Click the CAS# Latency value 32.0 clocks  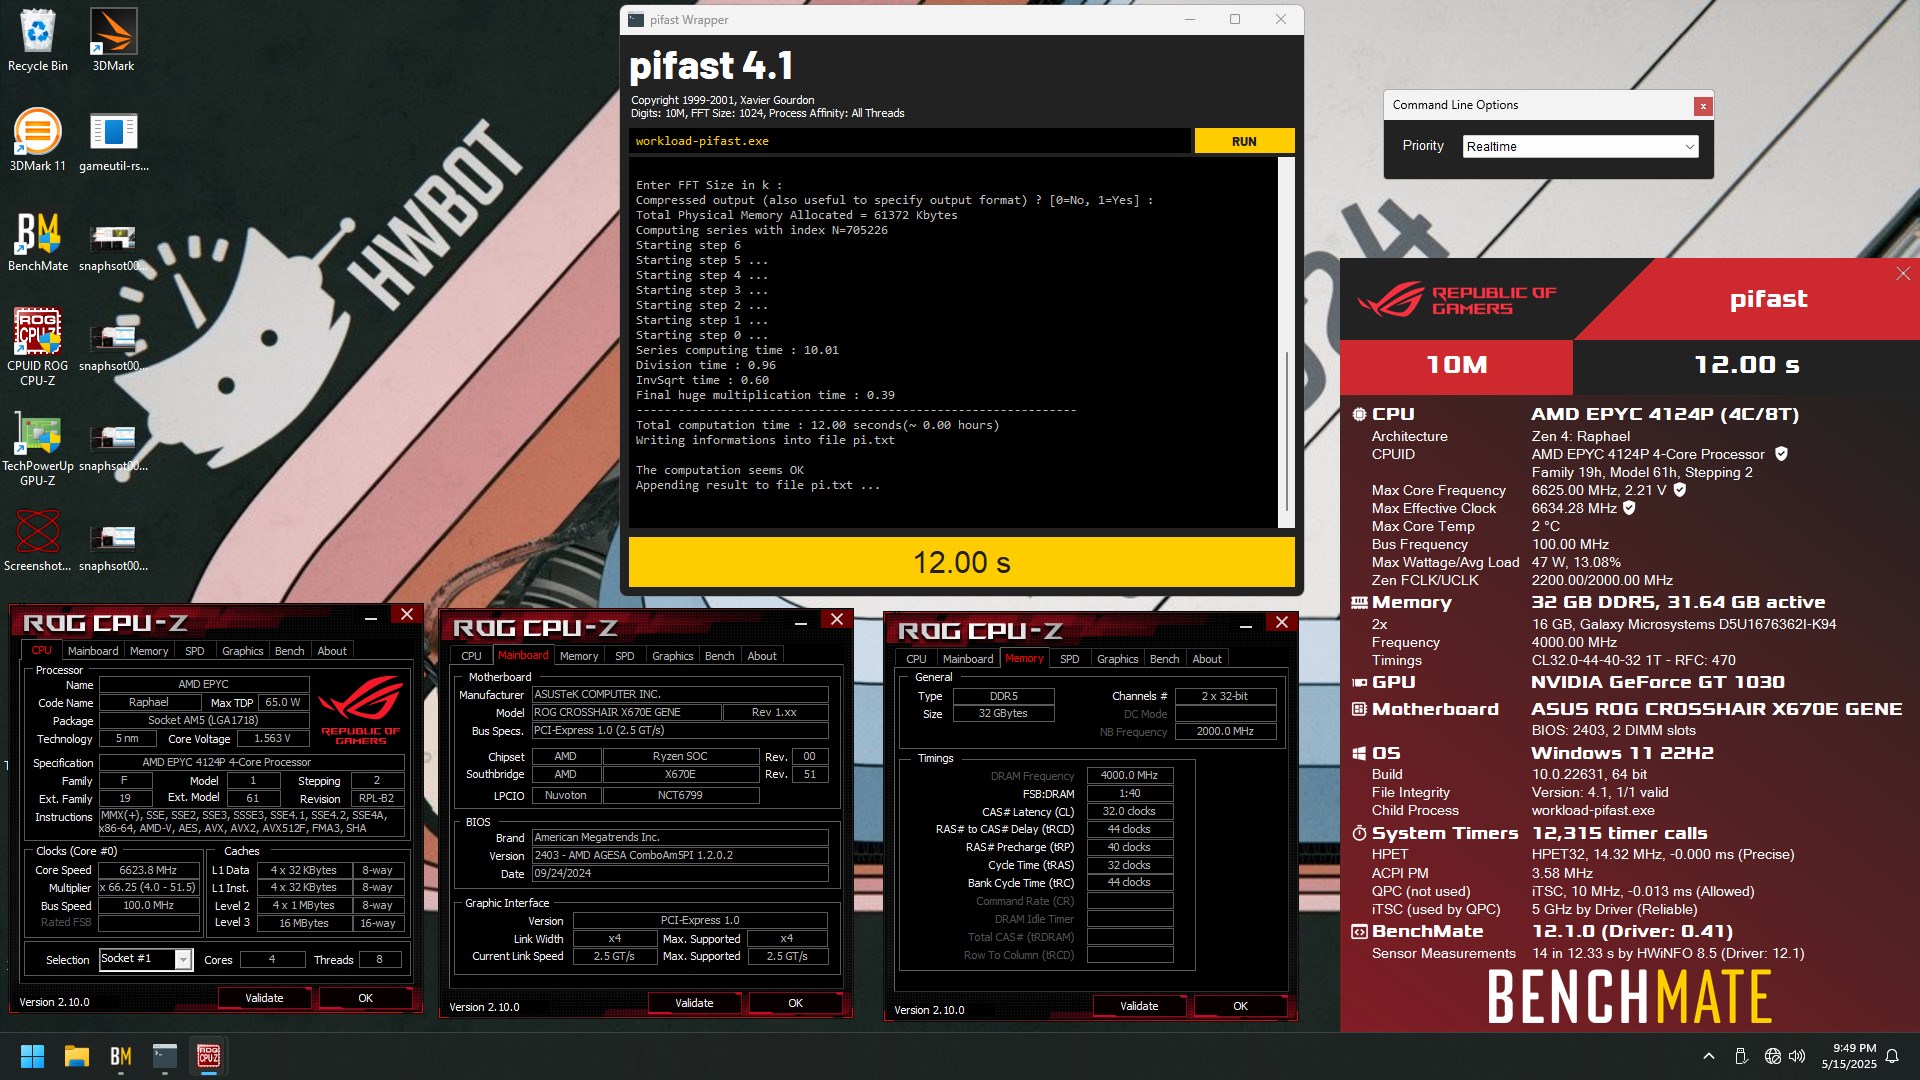pos(1129,811)
